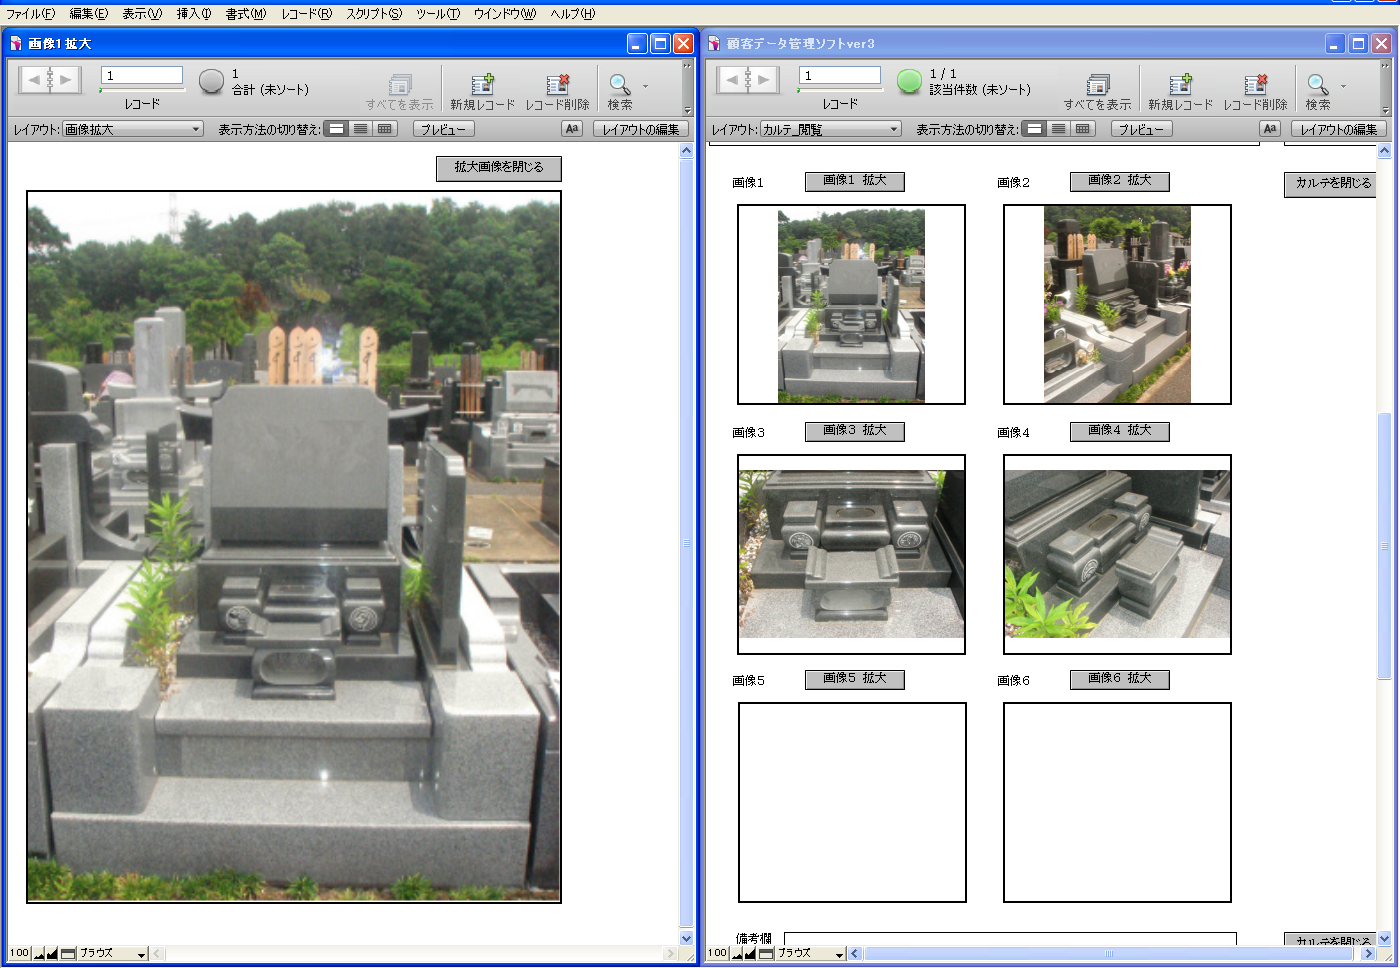
Task: Click record book navigation icon in left window
Action: tap(50, 79)
